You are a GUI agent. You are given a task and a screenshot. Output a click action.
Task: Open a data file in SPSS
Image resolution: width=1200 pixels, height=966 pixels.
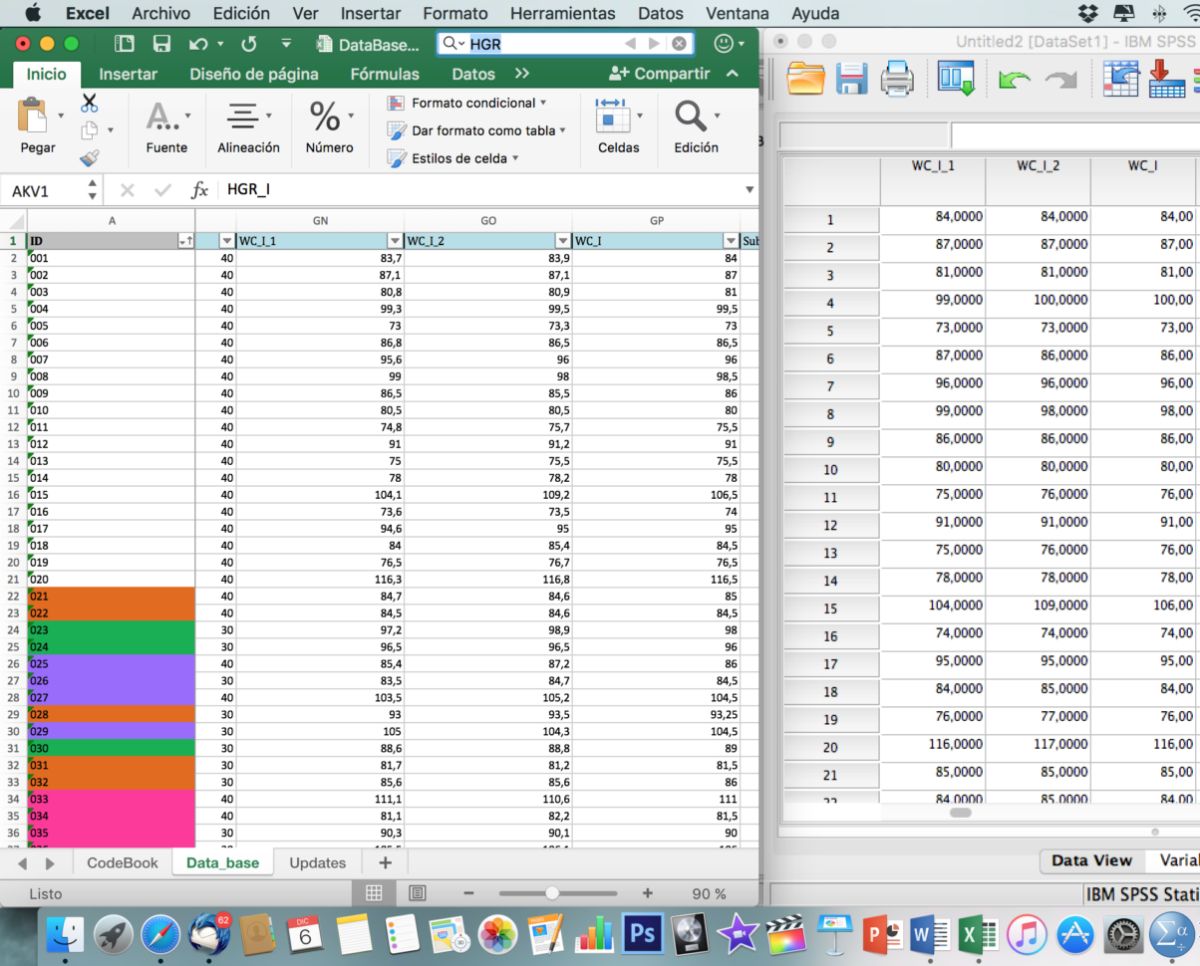(x=805, y=79)
